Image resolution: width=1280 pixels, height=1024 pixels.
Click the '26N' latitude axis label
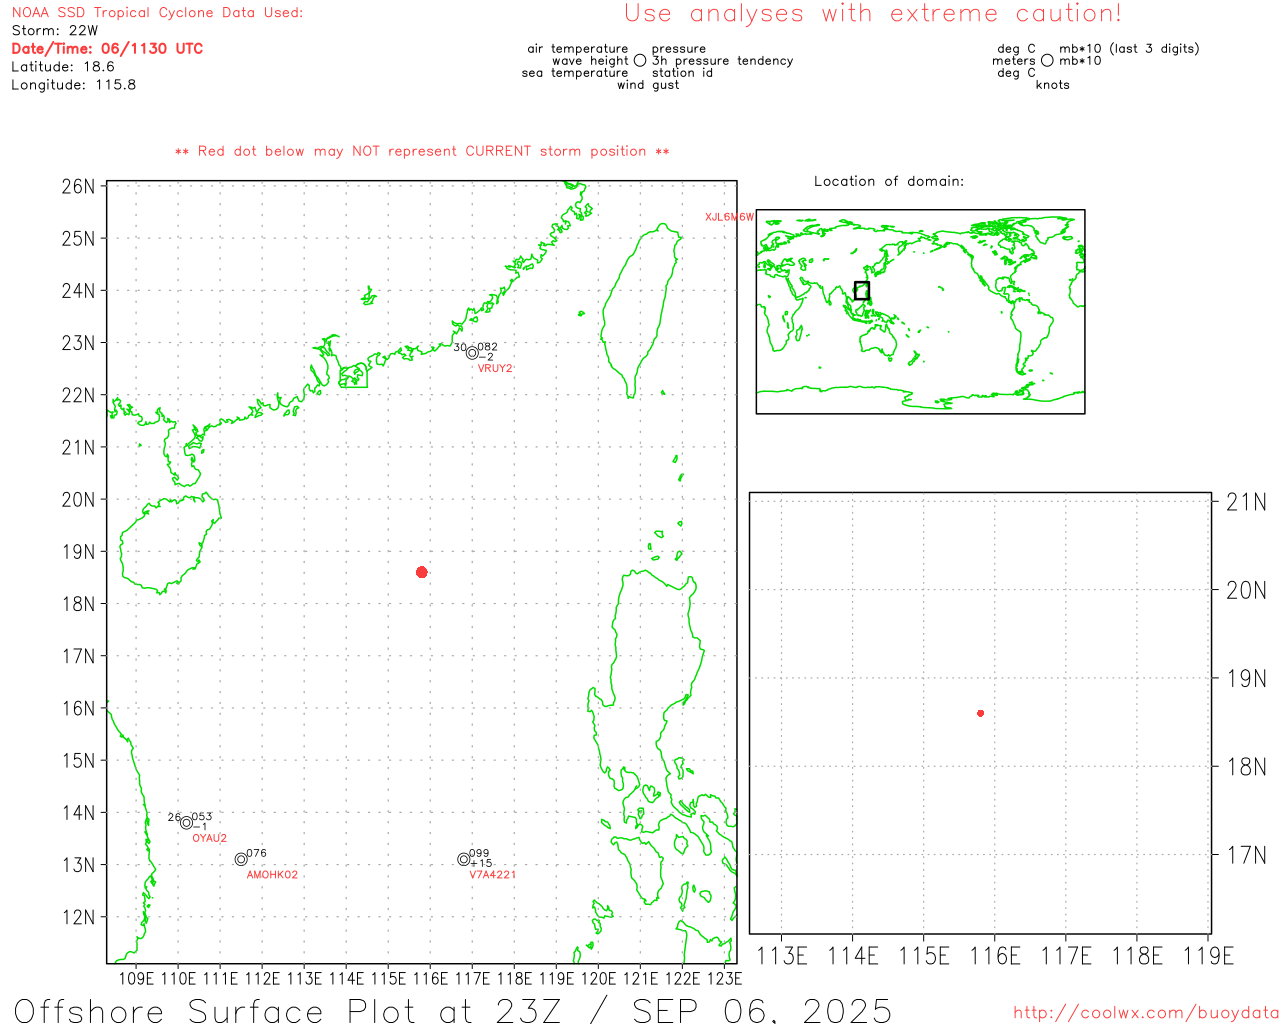(x=79, y=187)
